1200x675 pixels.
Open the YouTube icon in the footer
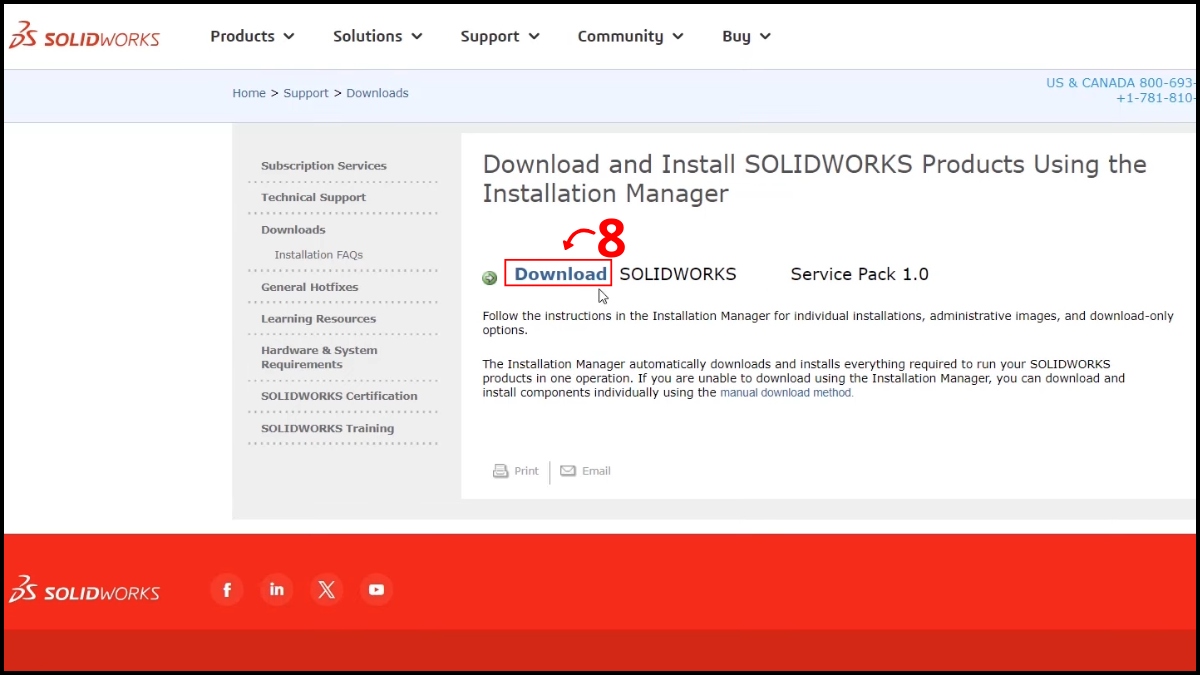point(376,590)
